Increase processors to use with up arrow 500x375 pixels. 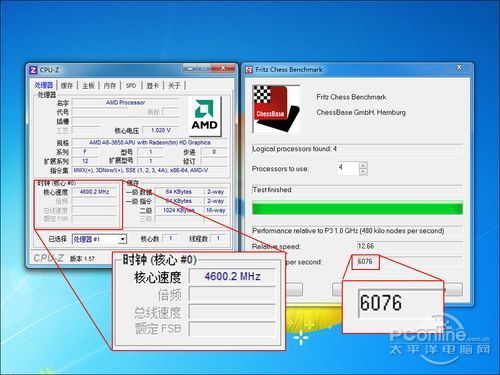point(363,165)
